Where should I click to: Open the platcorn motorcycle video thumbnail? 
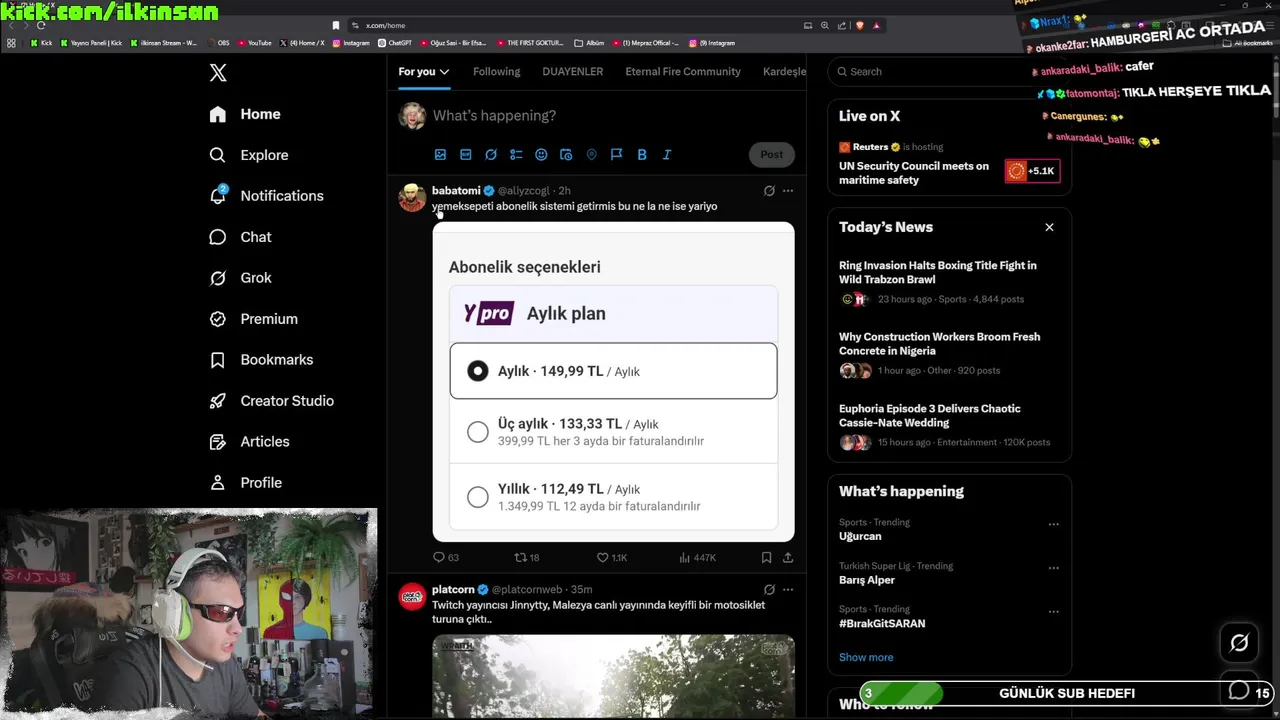click(x=613, y=677)
